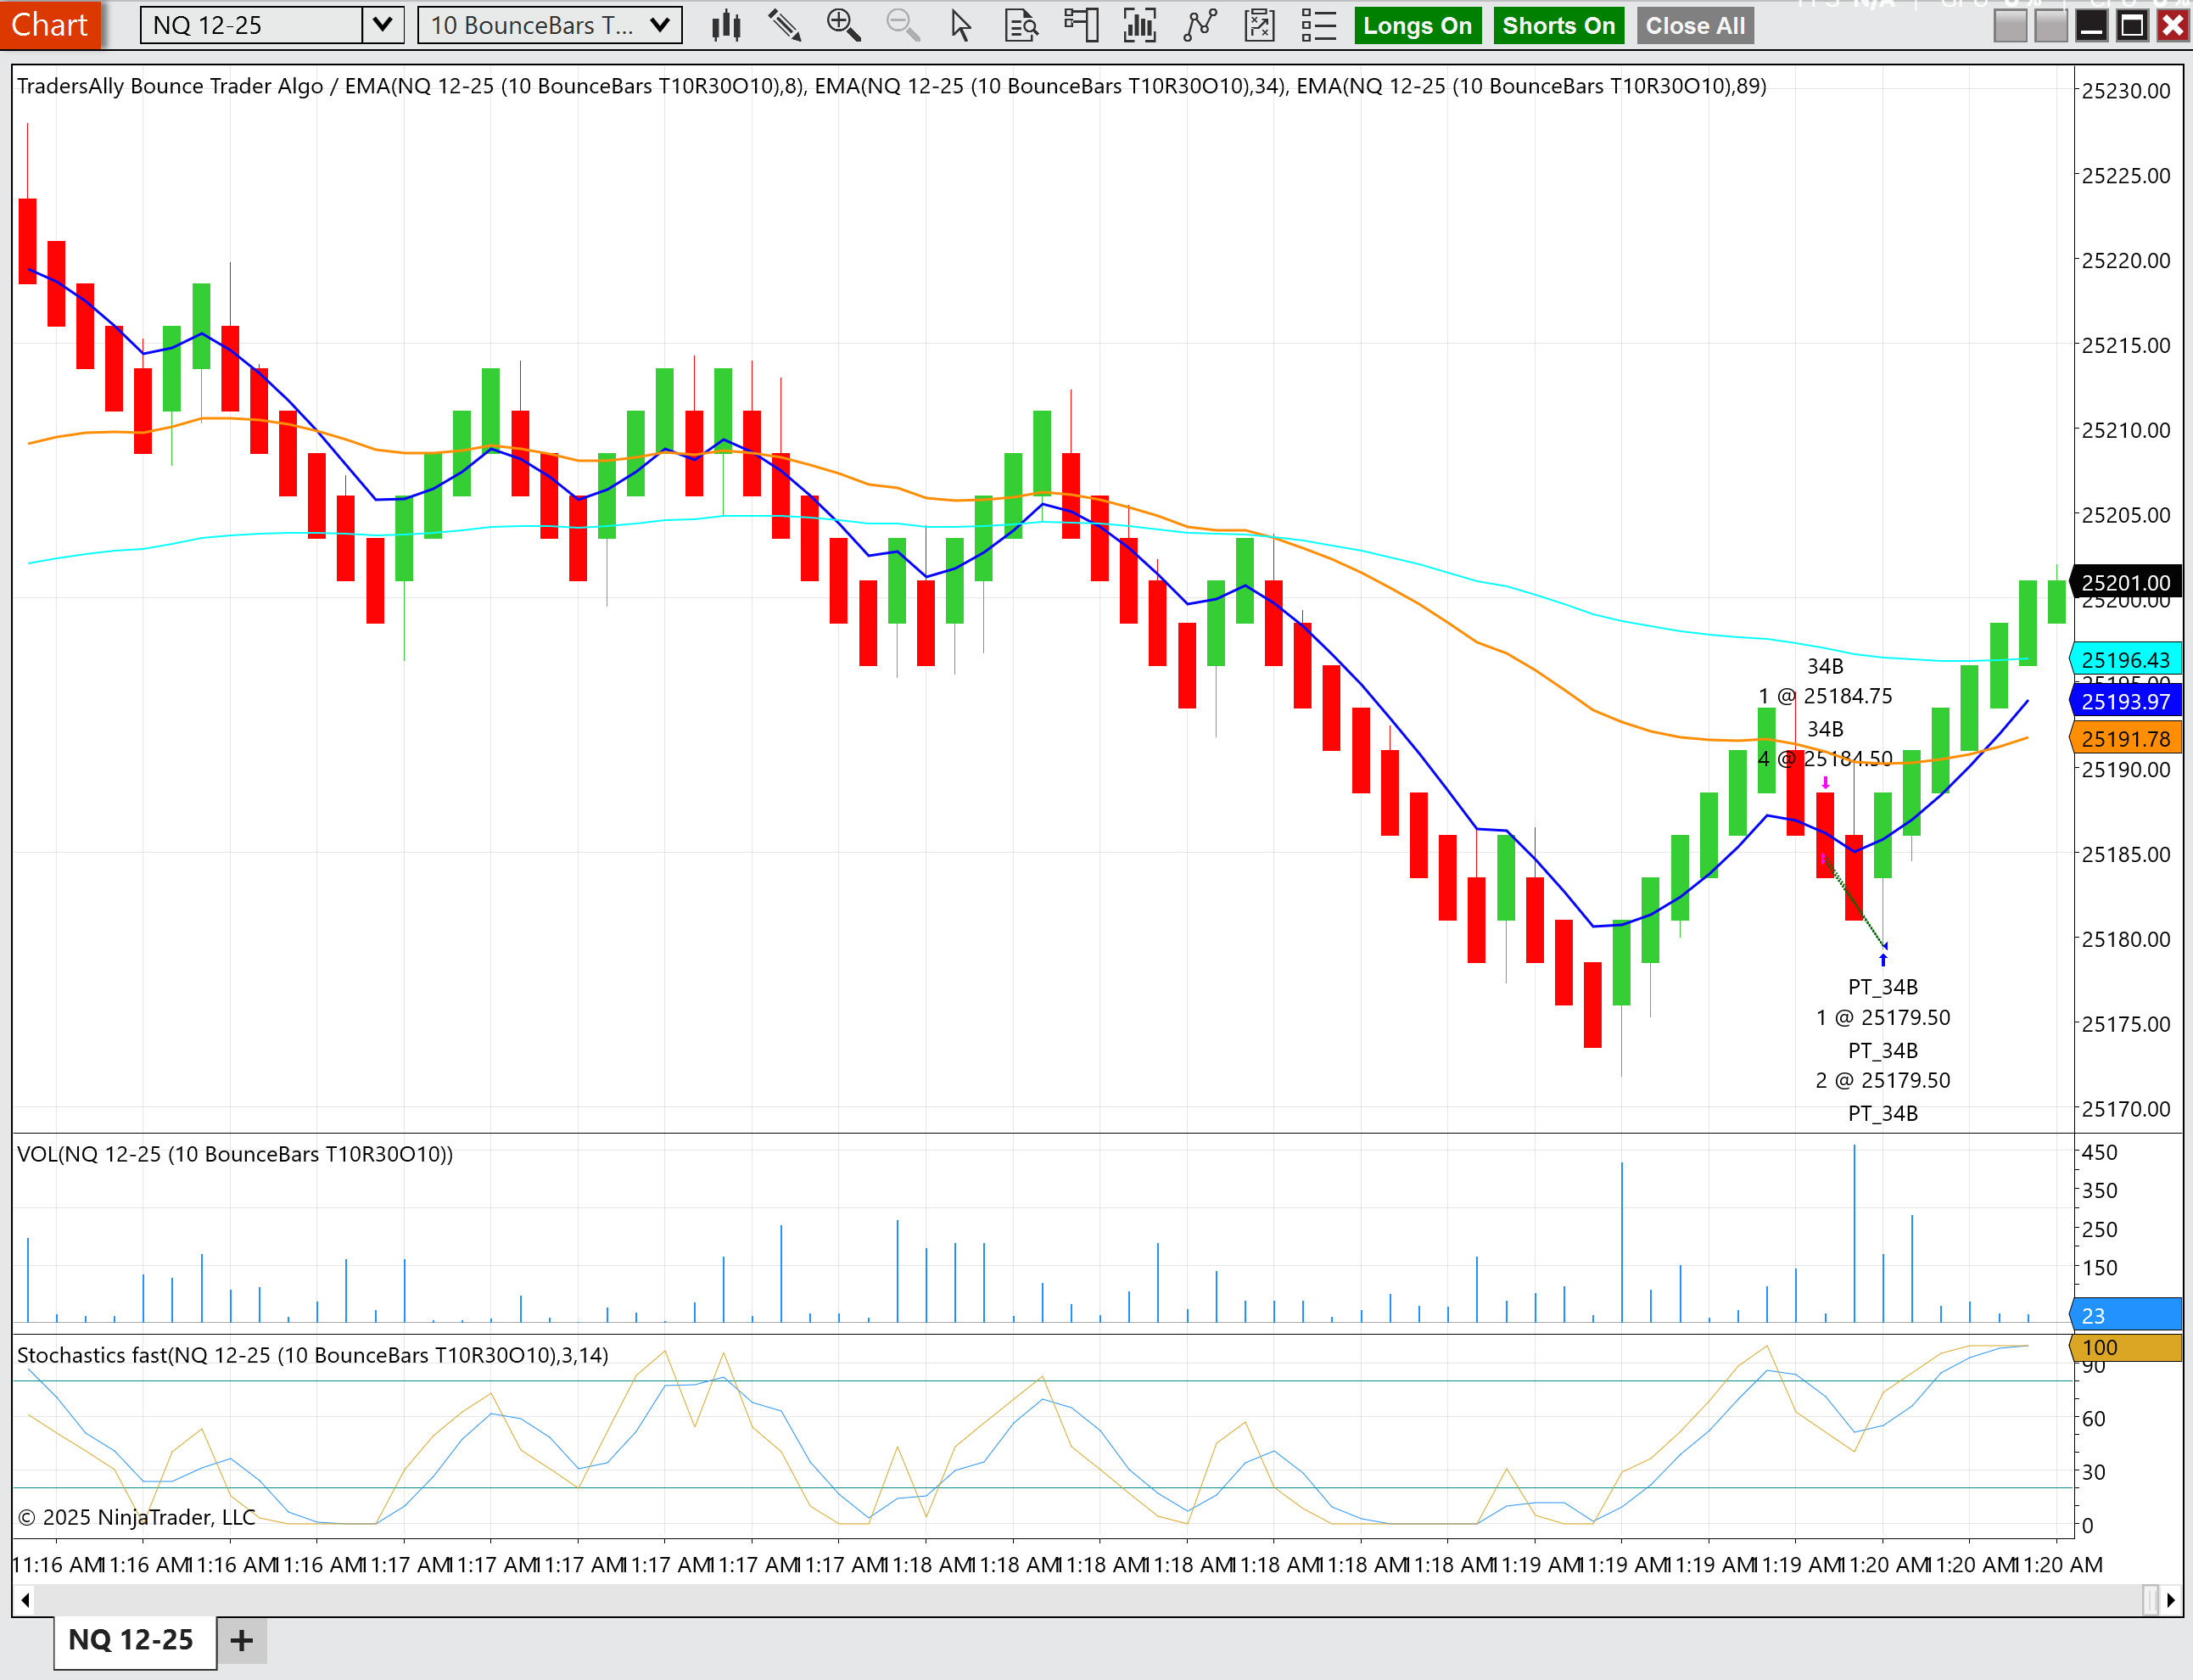Click the orange Chart title label

point(50,25)
